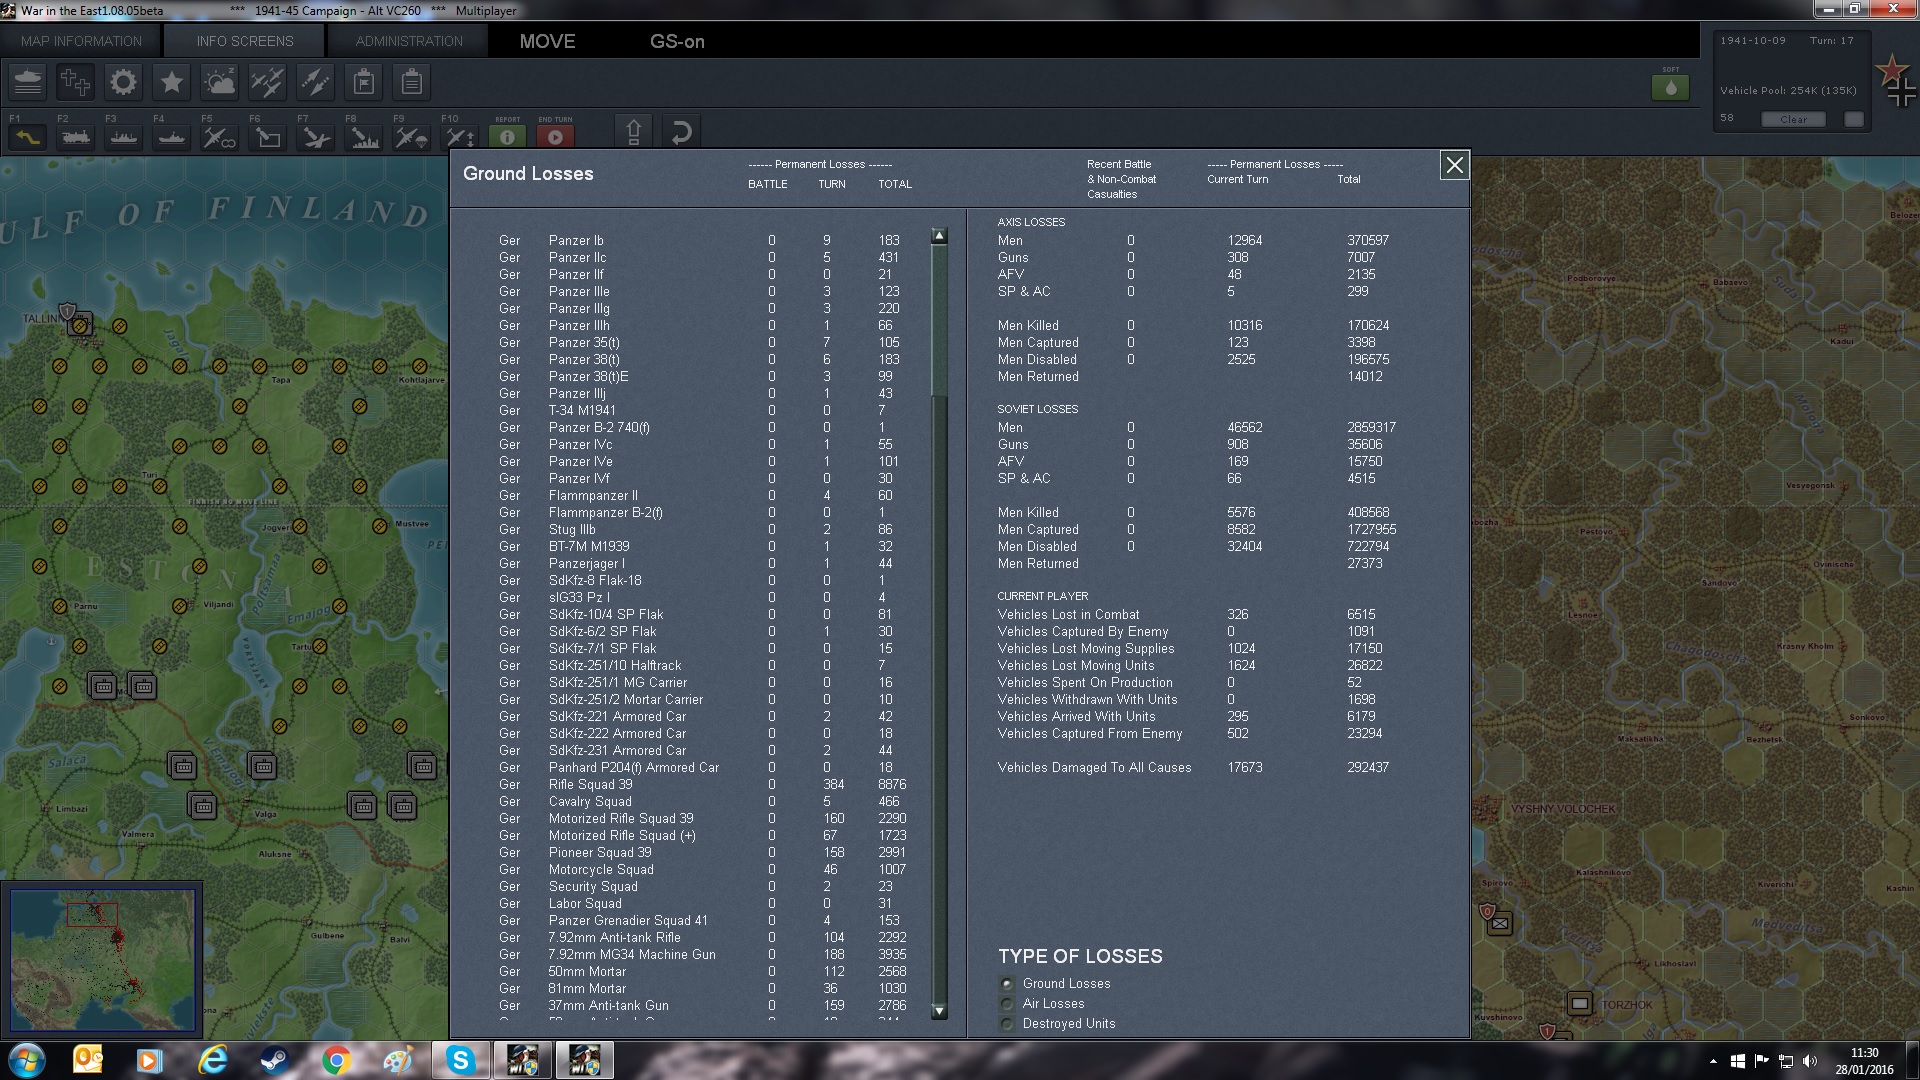Select F3 naval transport ship icon

point(123,137)
